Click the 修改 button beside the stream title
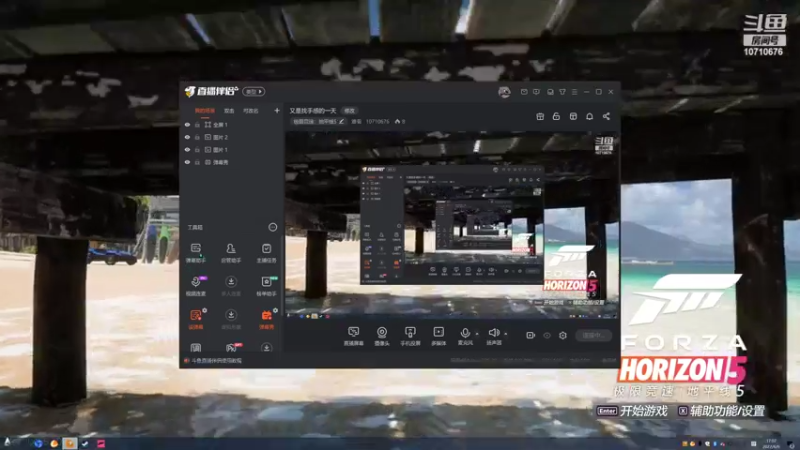The width and height of the screenshot is (800, 450). [x=349, y=111]
